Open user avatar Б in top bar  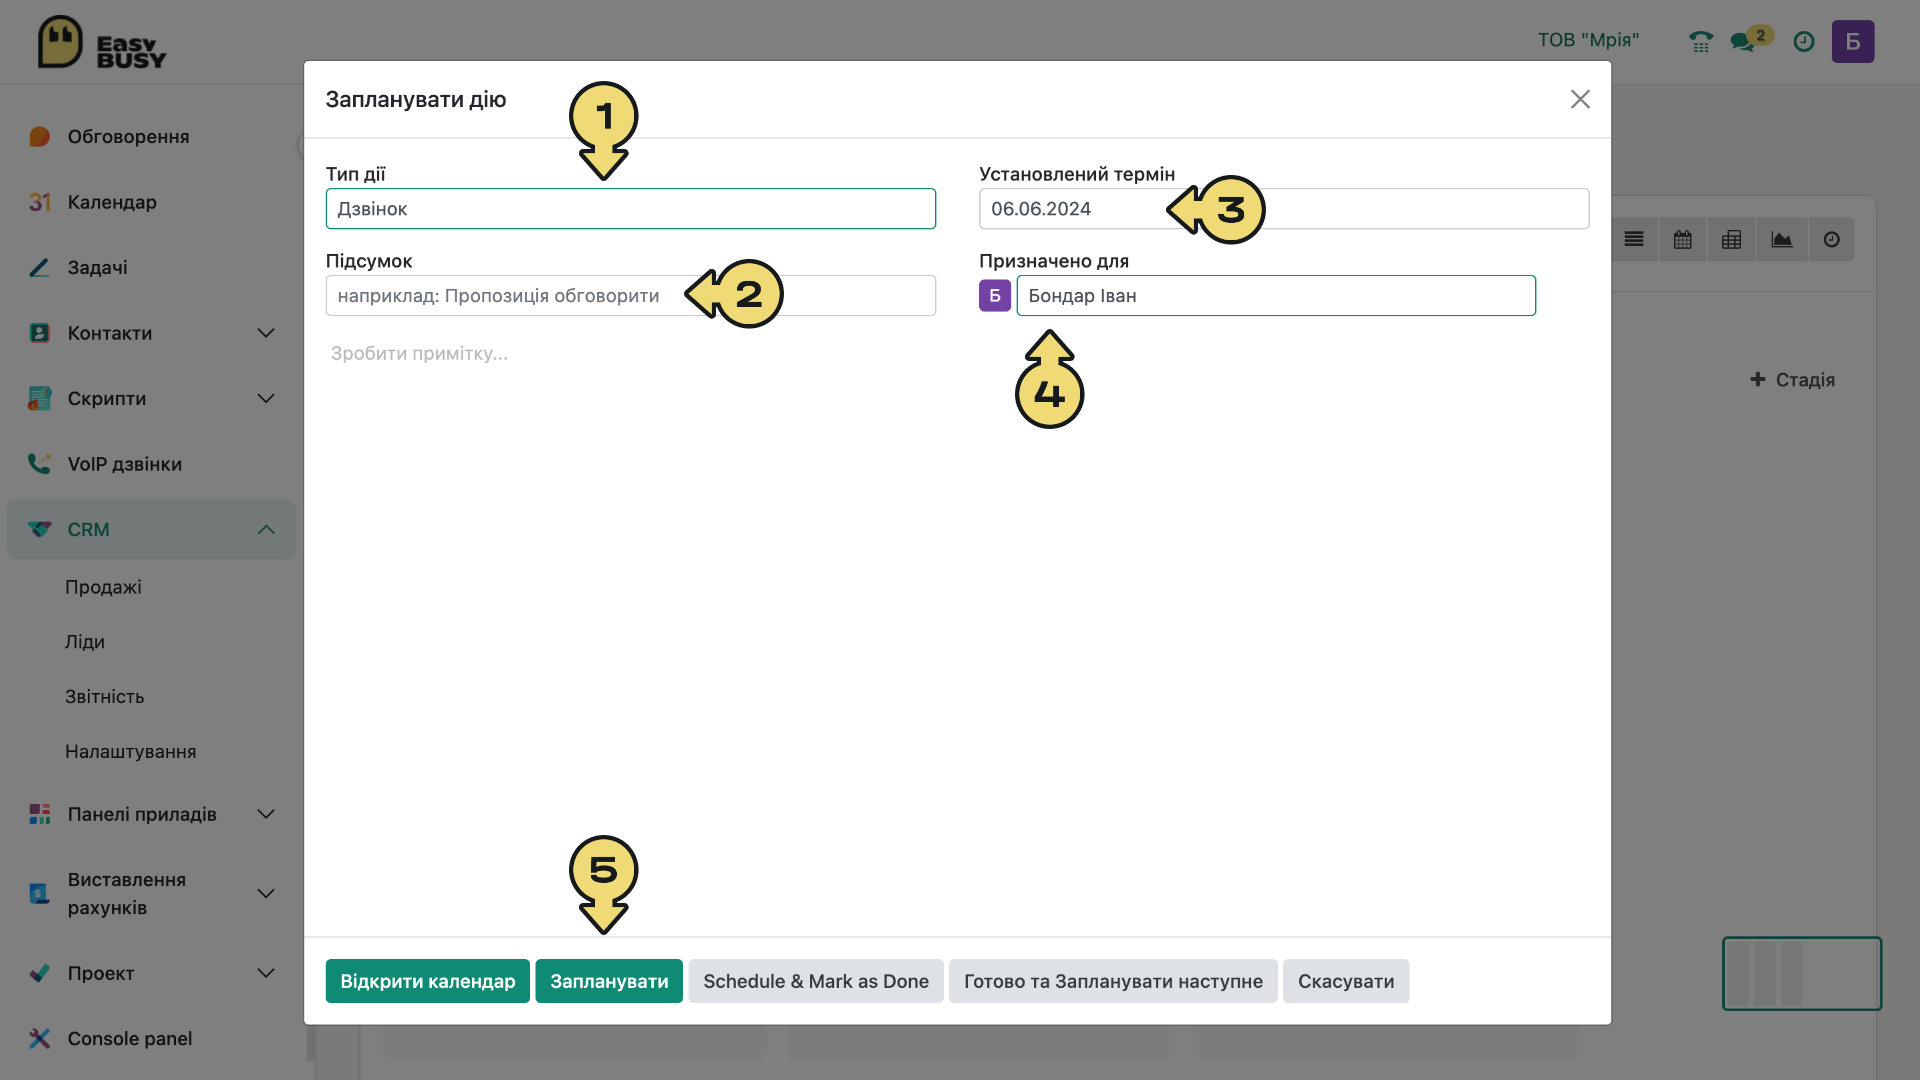[x=1853, y=42]
